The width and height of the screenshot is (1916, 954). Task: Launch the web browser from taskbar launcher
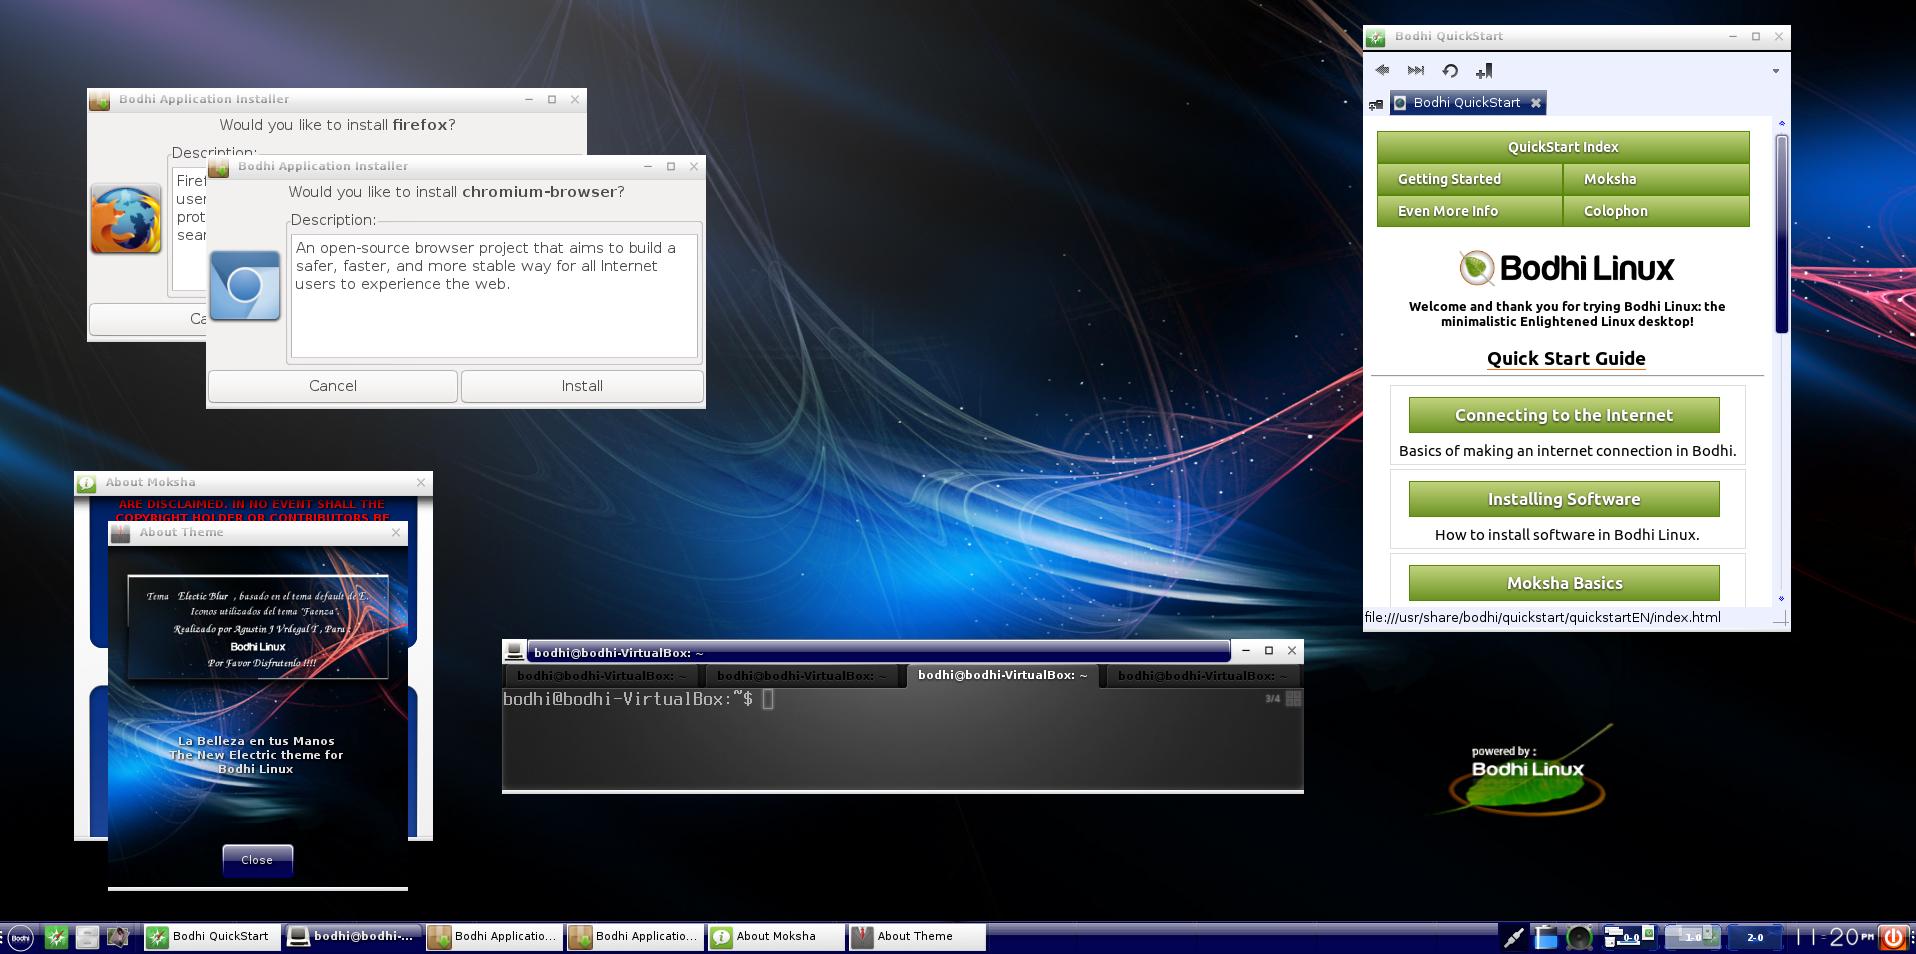click(57, 937)
